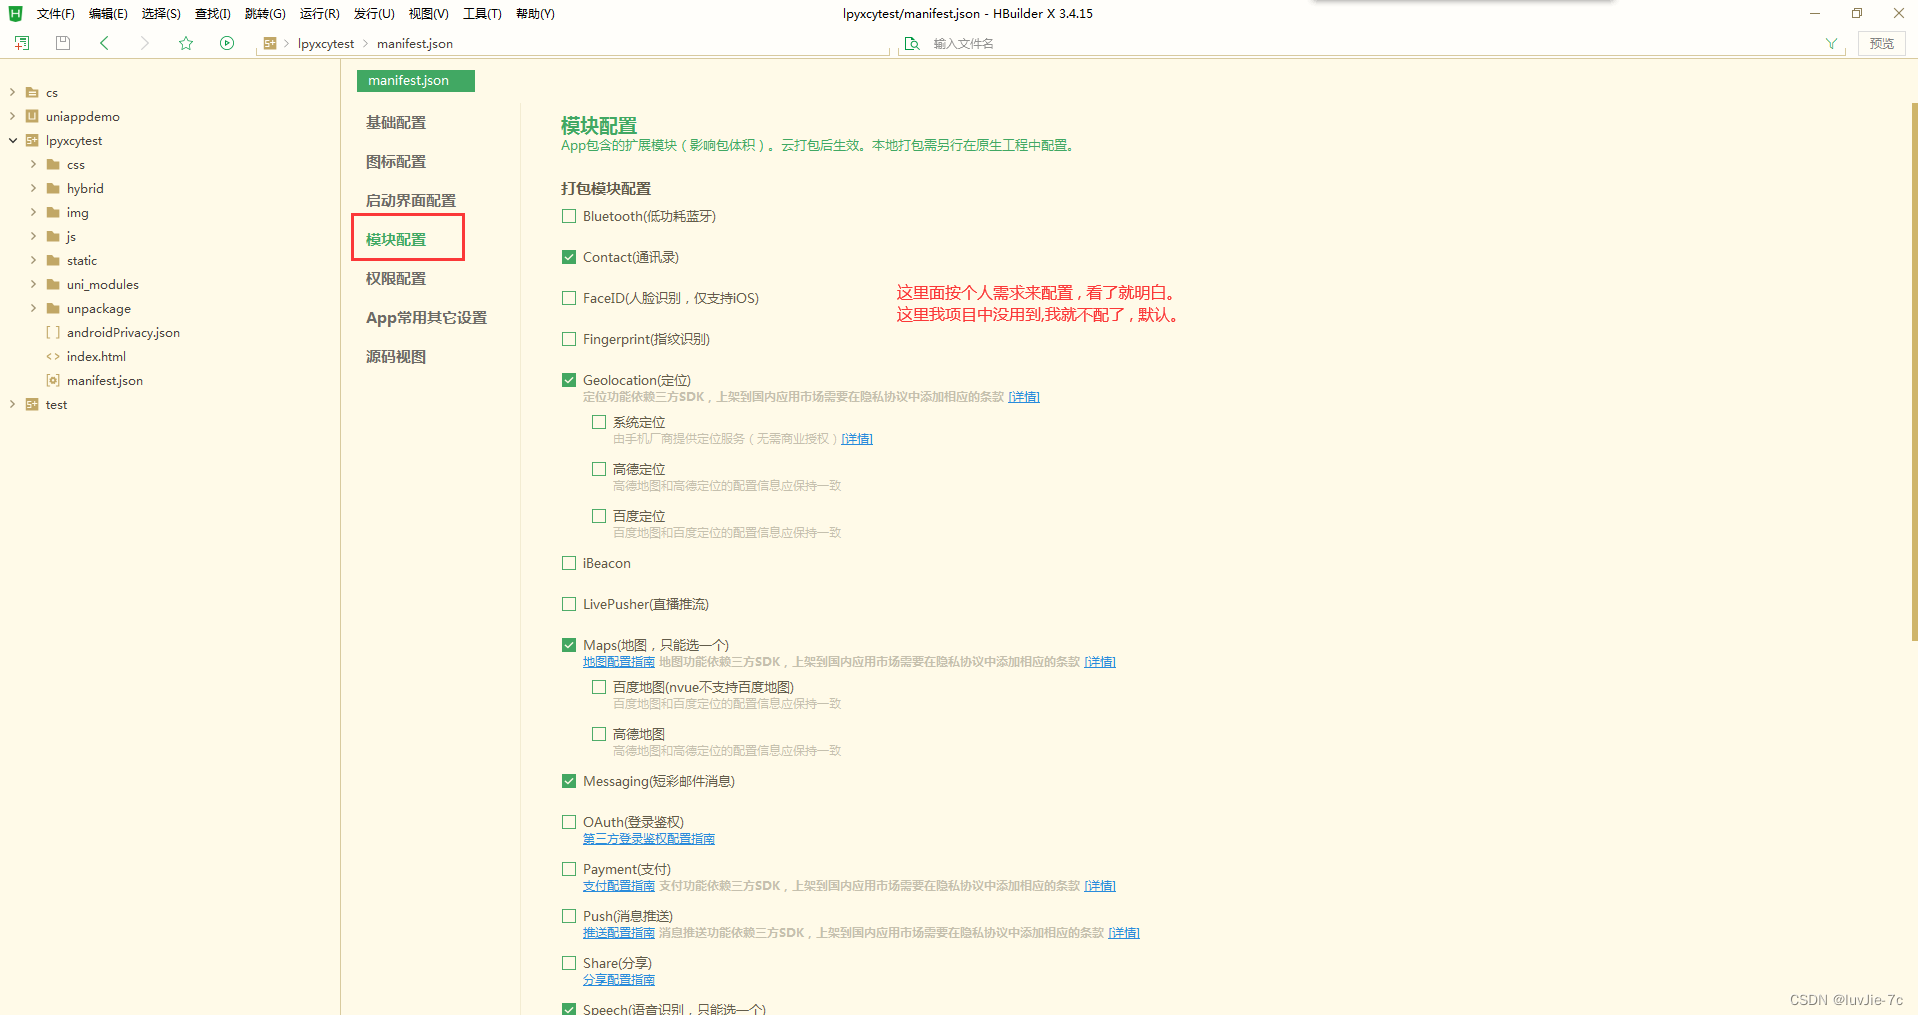Uncheck the Contact(通讯录) module

click(x=569, y=256)
